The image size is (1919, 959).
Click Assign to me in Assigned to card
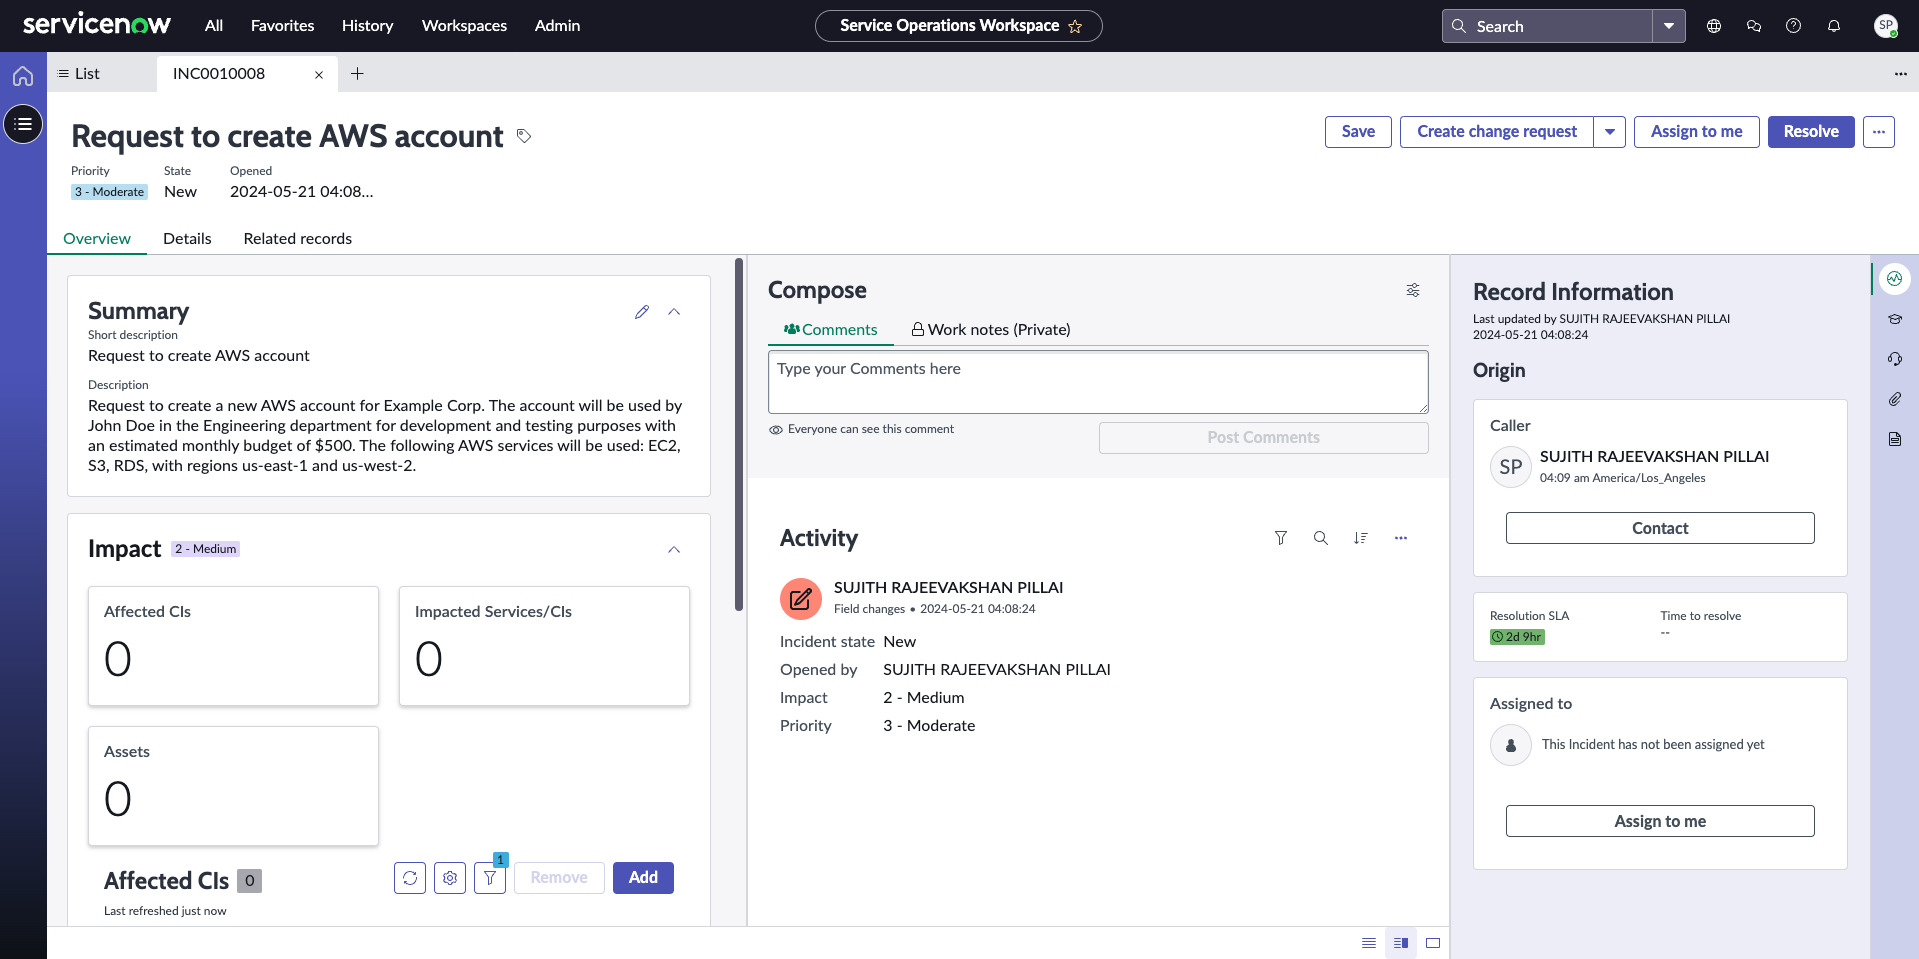click(x=1660, y=821)
